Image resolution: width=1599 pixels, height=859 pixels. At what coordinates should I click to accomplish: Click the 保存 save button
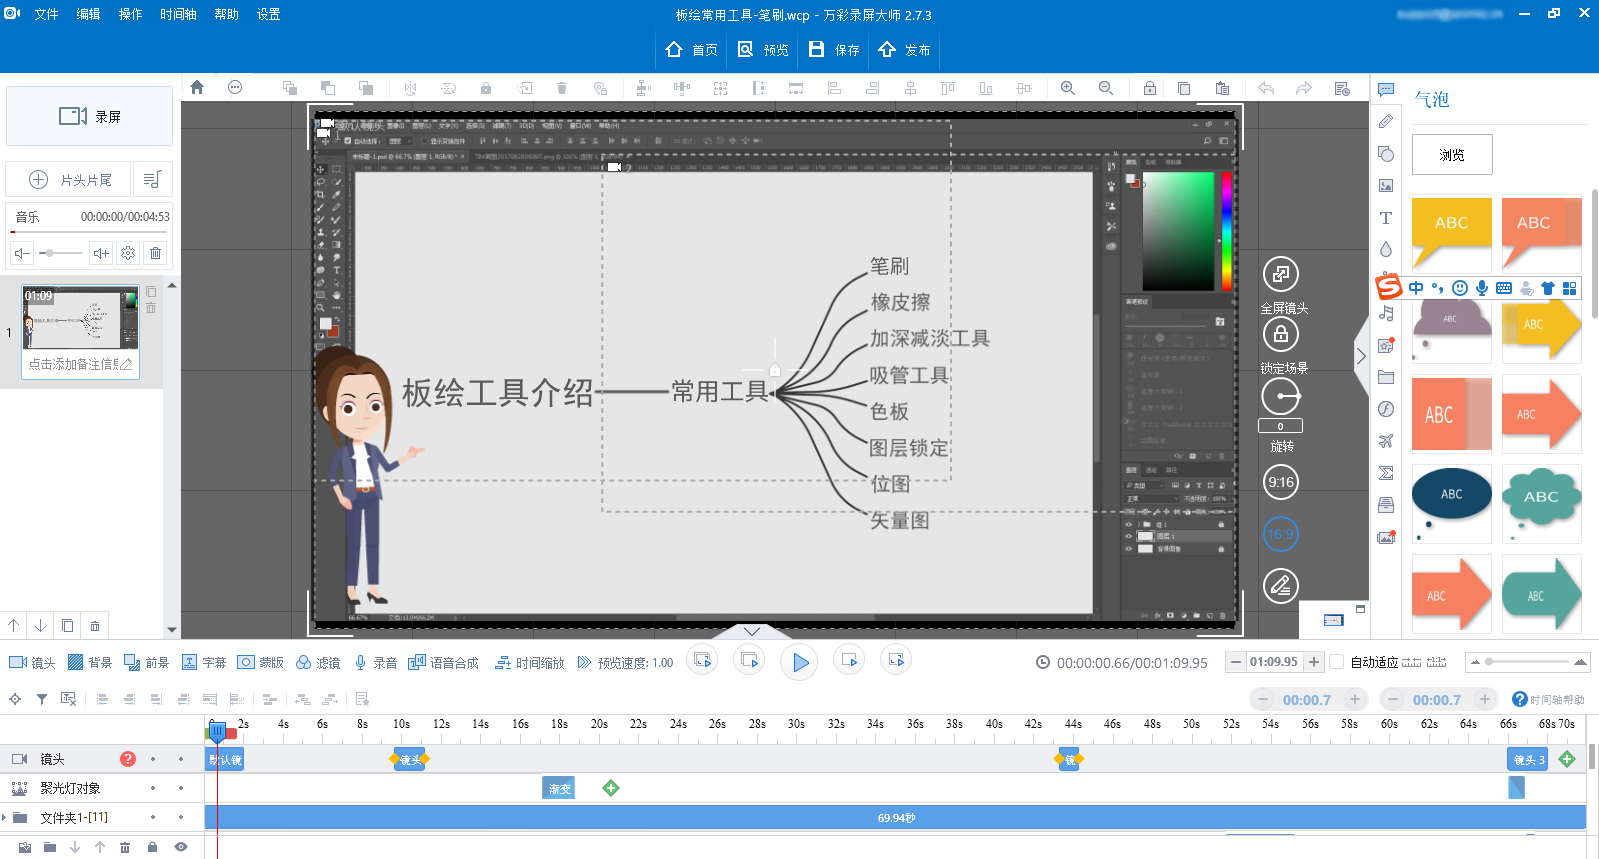[x=834, y=49]
